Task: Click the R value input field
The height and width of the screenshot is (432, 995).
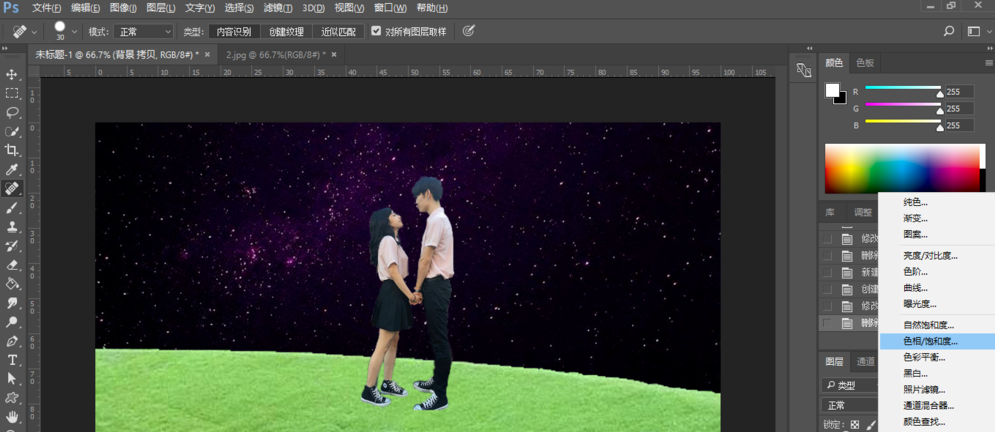Action: [959, 92]
